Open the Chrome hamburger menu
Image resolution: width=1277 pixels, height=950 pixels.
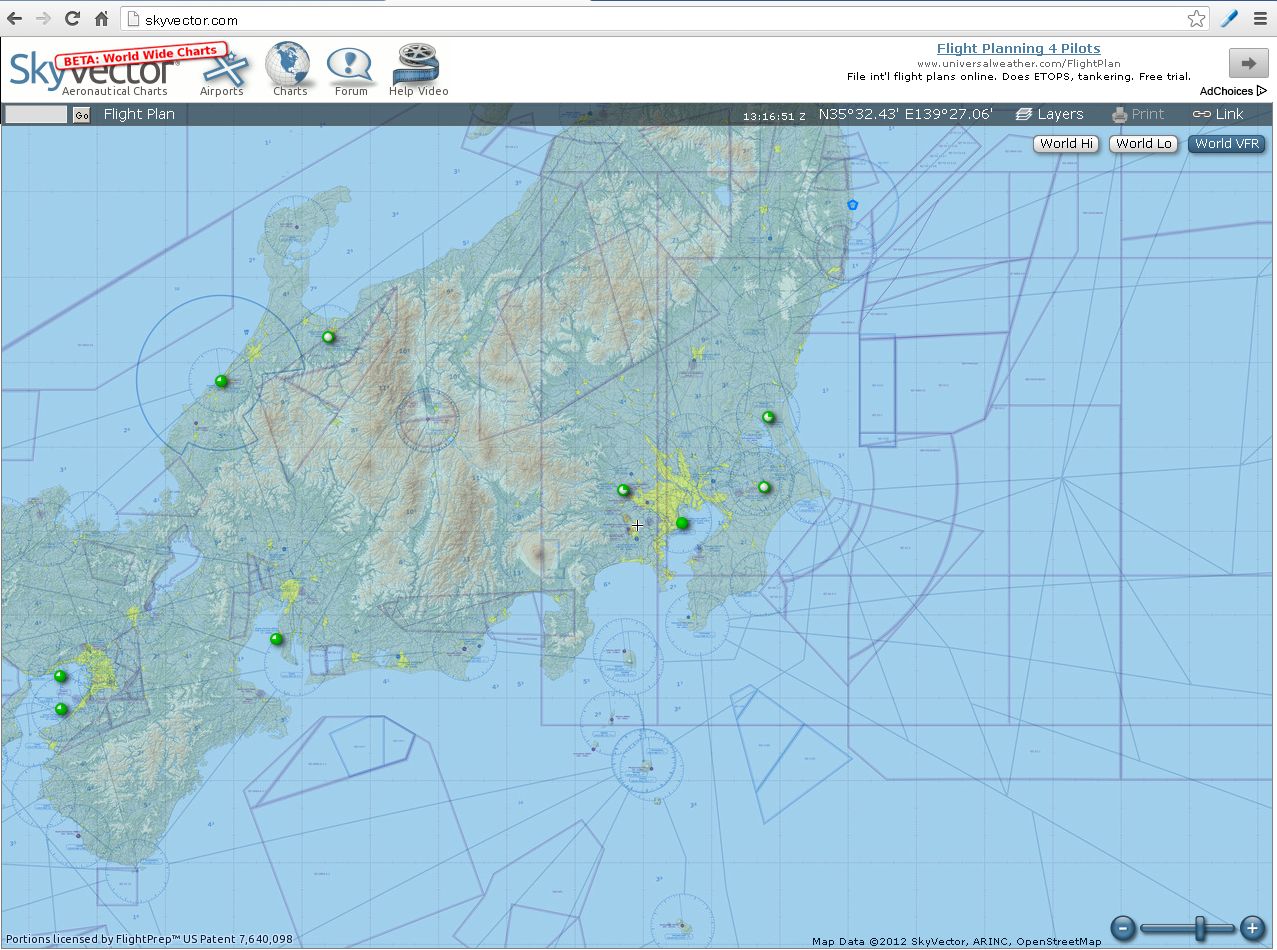[x=1260, y=18]
